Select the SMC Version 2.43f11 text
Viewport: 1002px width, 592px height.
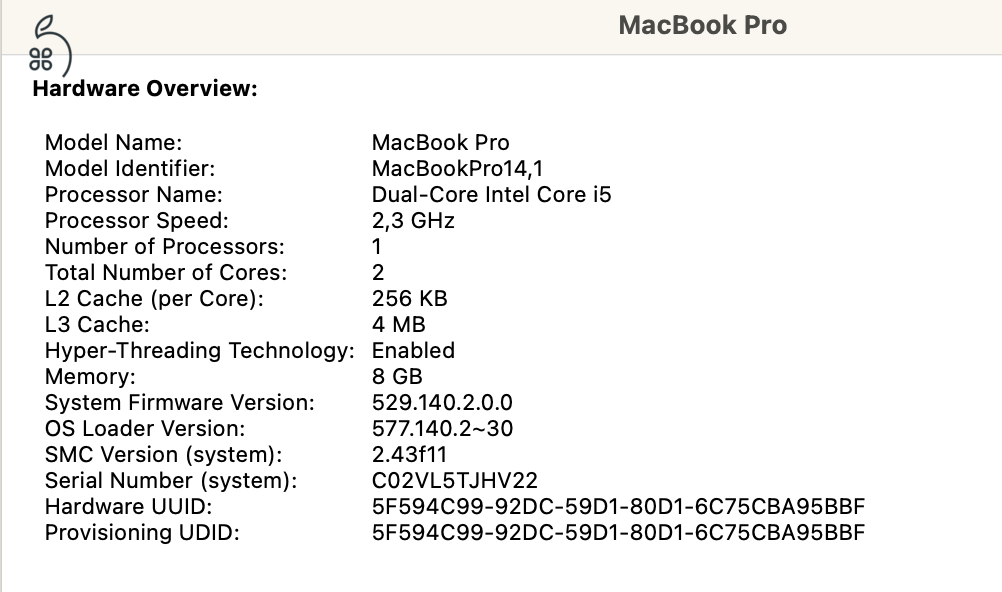407,454
